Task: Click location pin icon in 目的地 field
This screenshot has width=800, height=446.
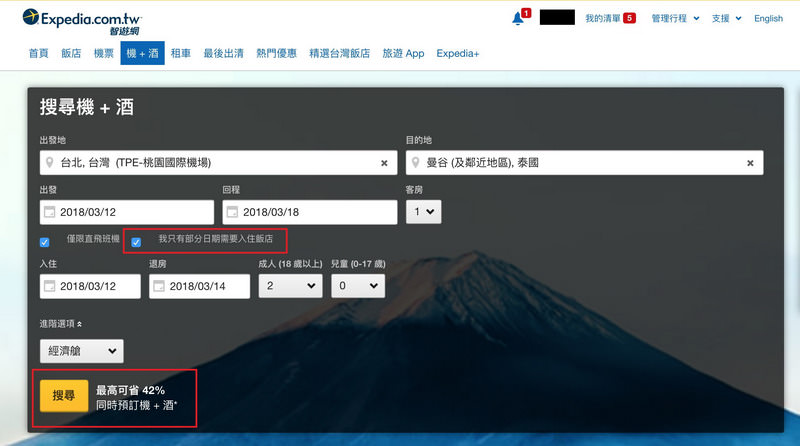Action: (415, 163)
